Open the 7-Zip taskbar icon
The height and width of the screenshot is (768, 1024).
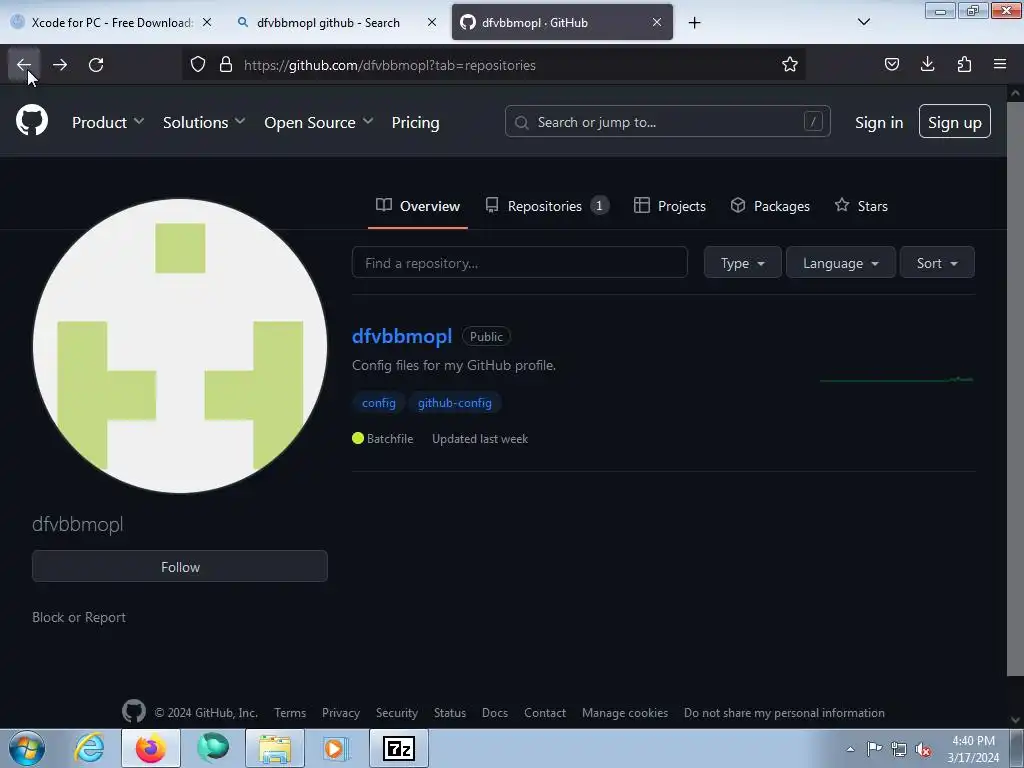398,748
